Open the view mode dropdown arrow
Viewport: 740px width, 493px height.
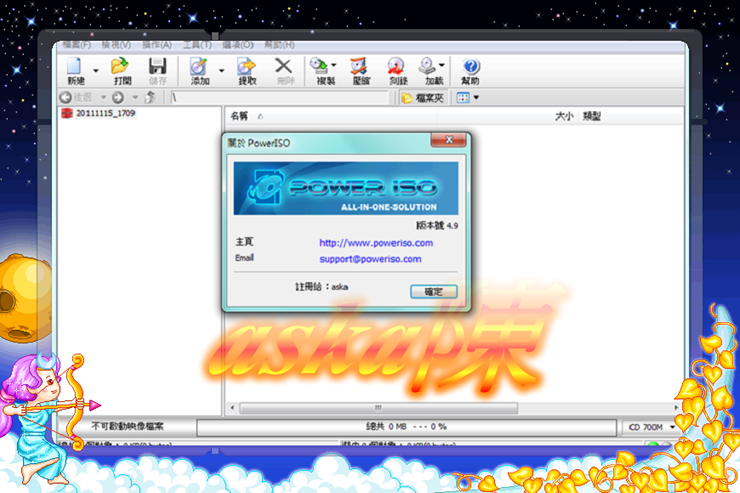476,98
